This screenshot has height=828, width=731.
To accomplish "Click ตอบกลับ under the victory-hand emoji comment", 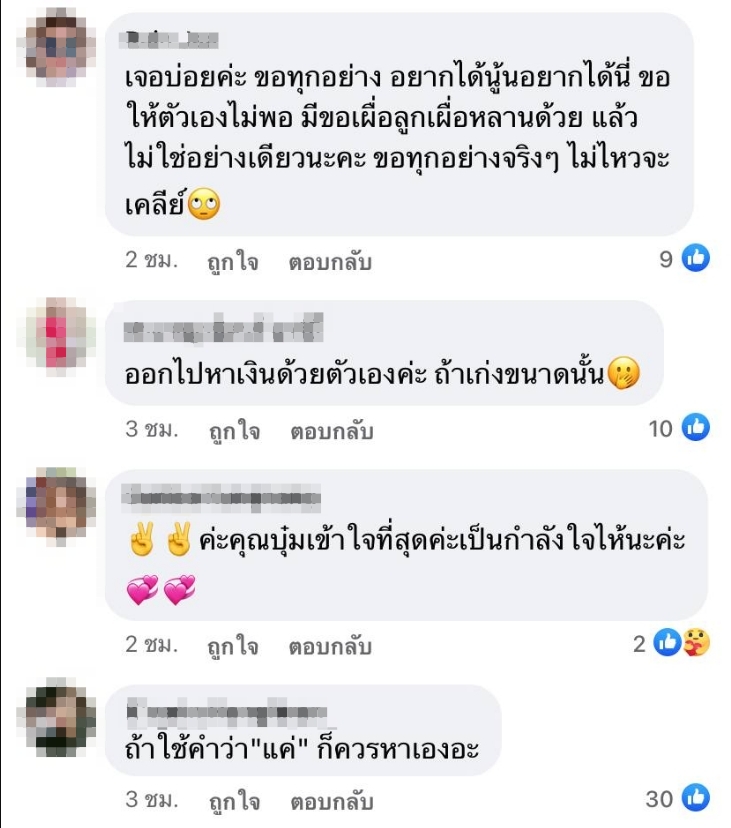I will [330, 646].
